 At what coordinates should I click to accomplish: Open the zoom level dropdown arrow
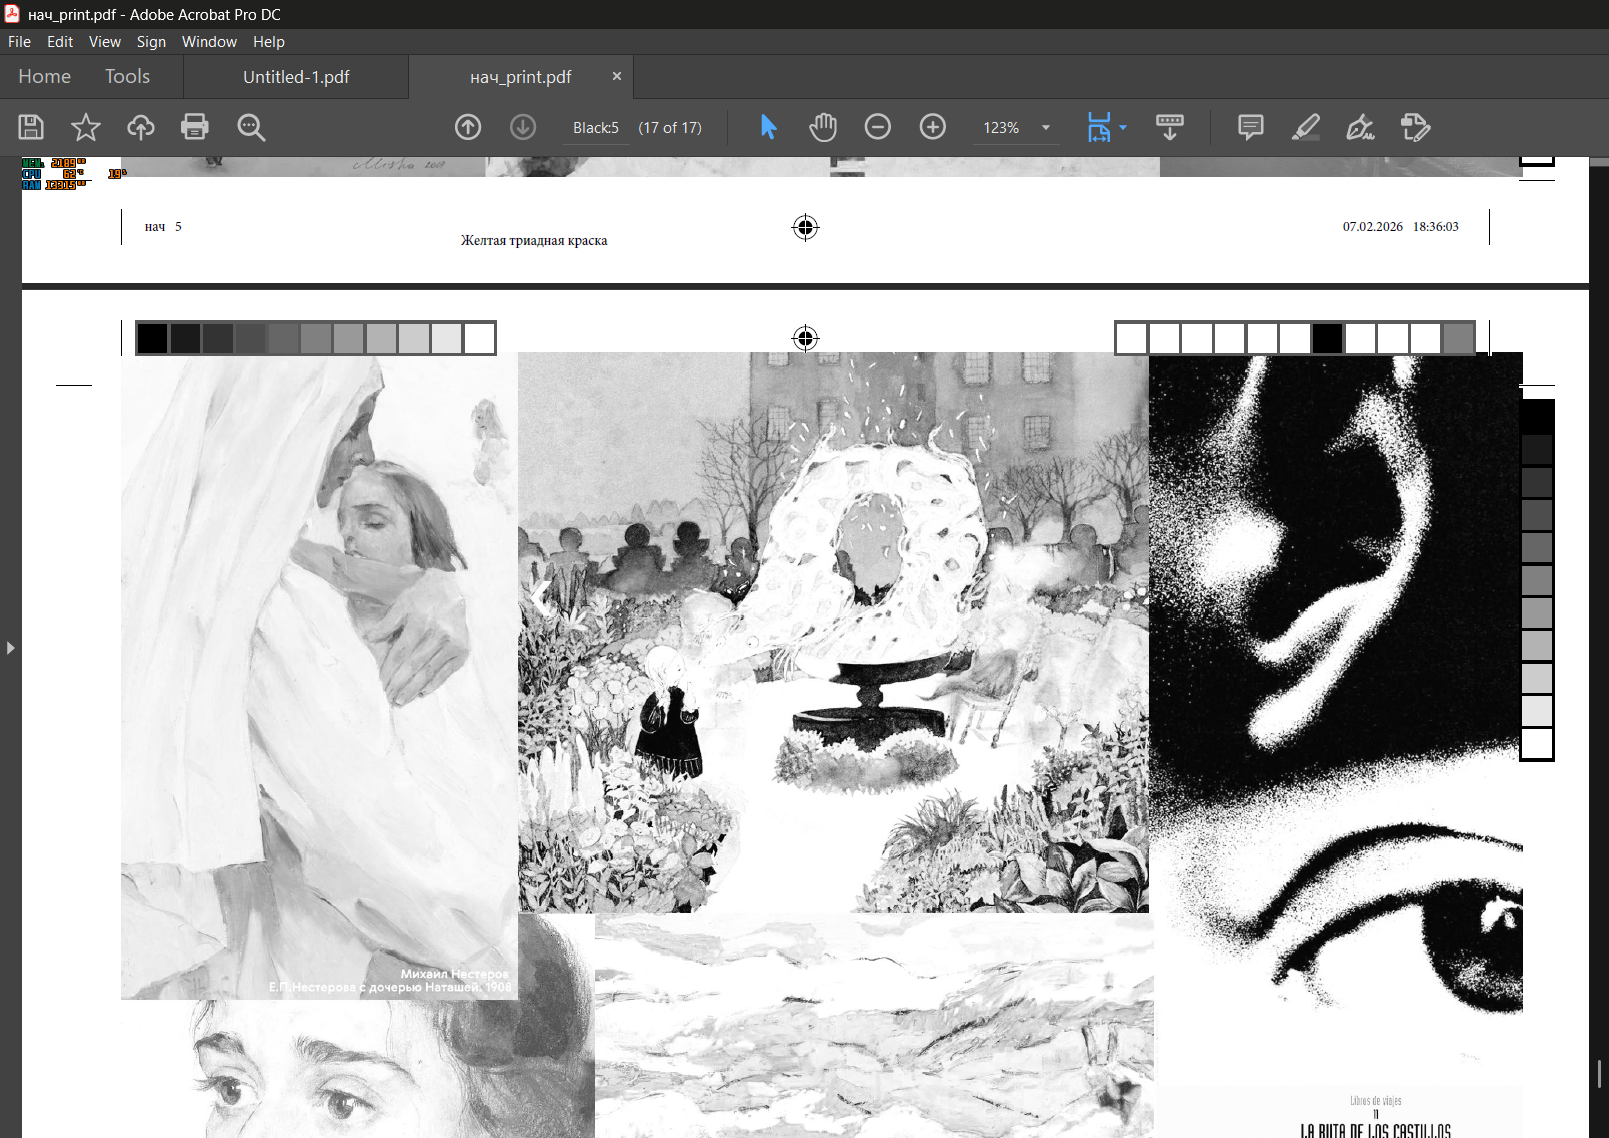click(x=1046, y=128)
